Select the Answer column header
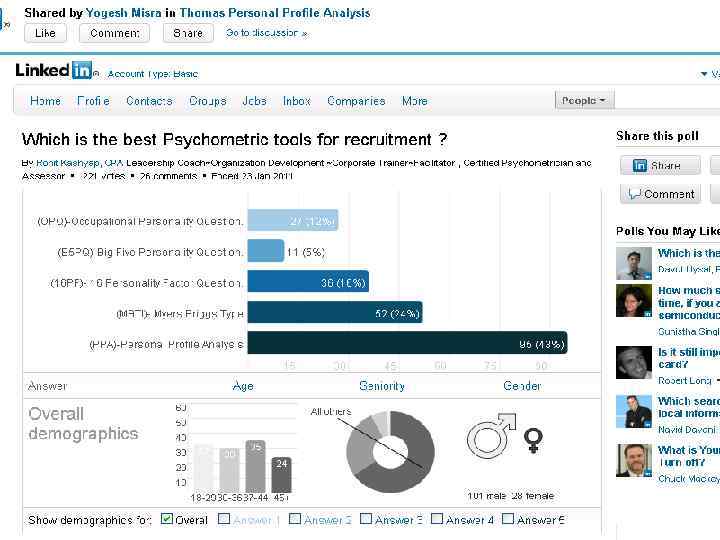The height and width of the screenshot is (540, 720). (47, 386)
